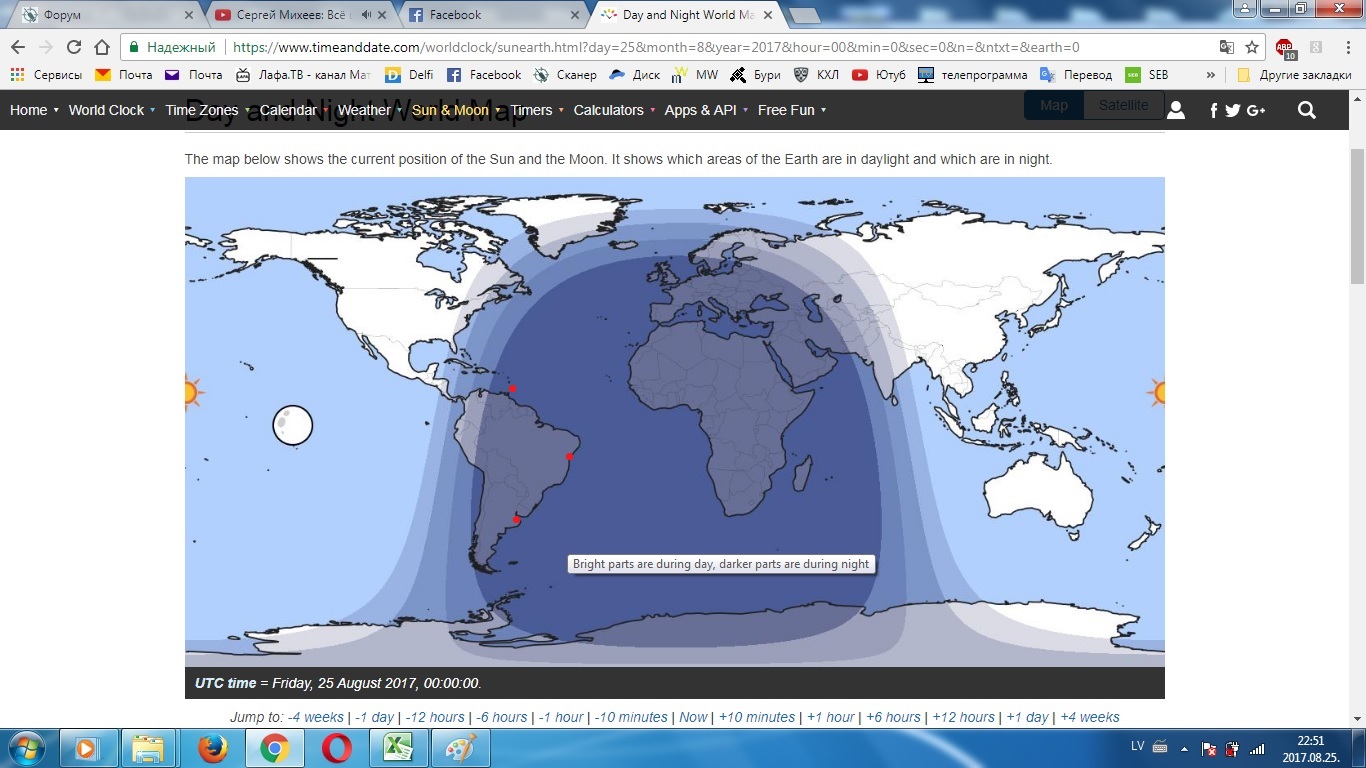
Task: Open the page translate icon
Action: [x=1227, y=47]
